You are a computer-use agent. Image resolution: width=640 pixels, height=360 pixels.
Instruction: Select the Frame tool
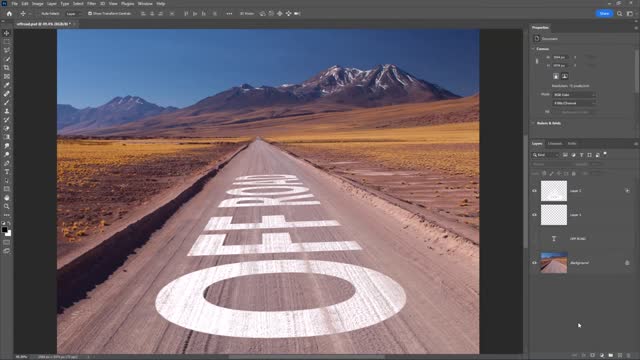click(x=7, y=76)
